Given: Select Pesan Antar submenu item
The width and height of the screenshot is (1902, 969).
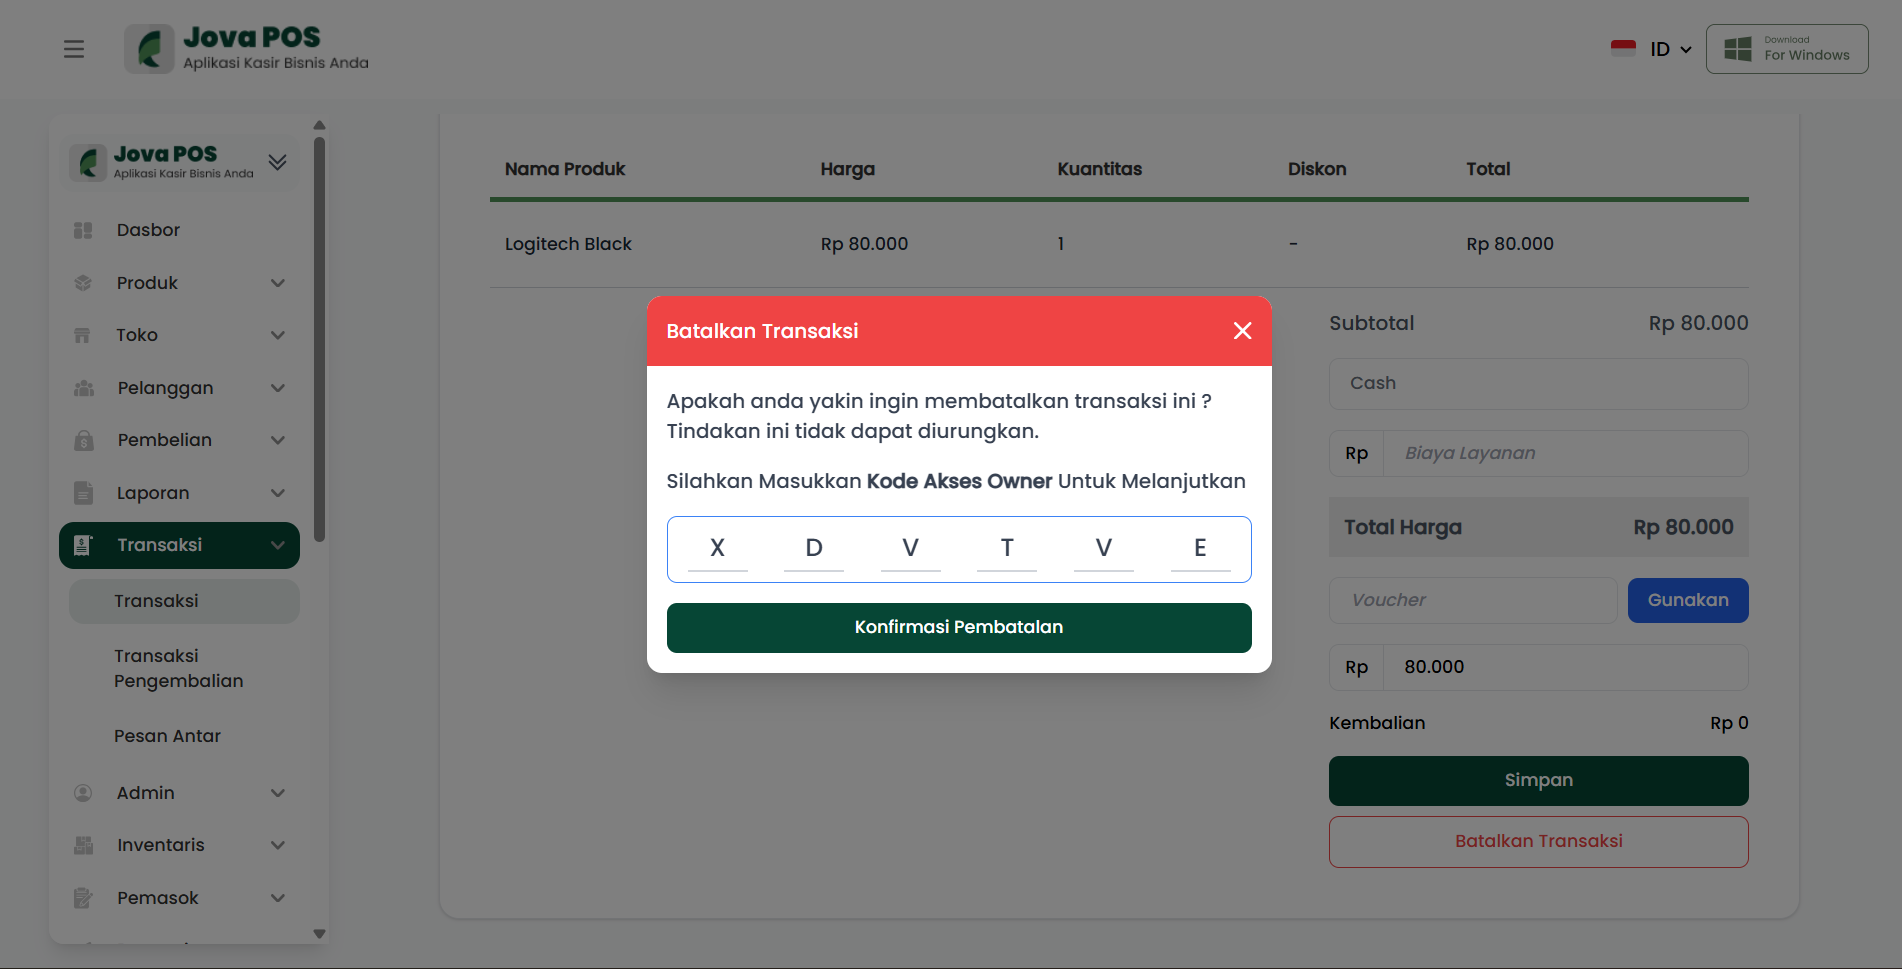Looking at the screenshot, I should pyautogui.click(x=167, y=736).
